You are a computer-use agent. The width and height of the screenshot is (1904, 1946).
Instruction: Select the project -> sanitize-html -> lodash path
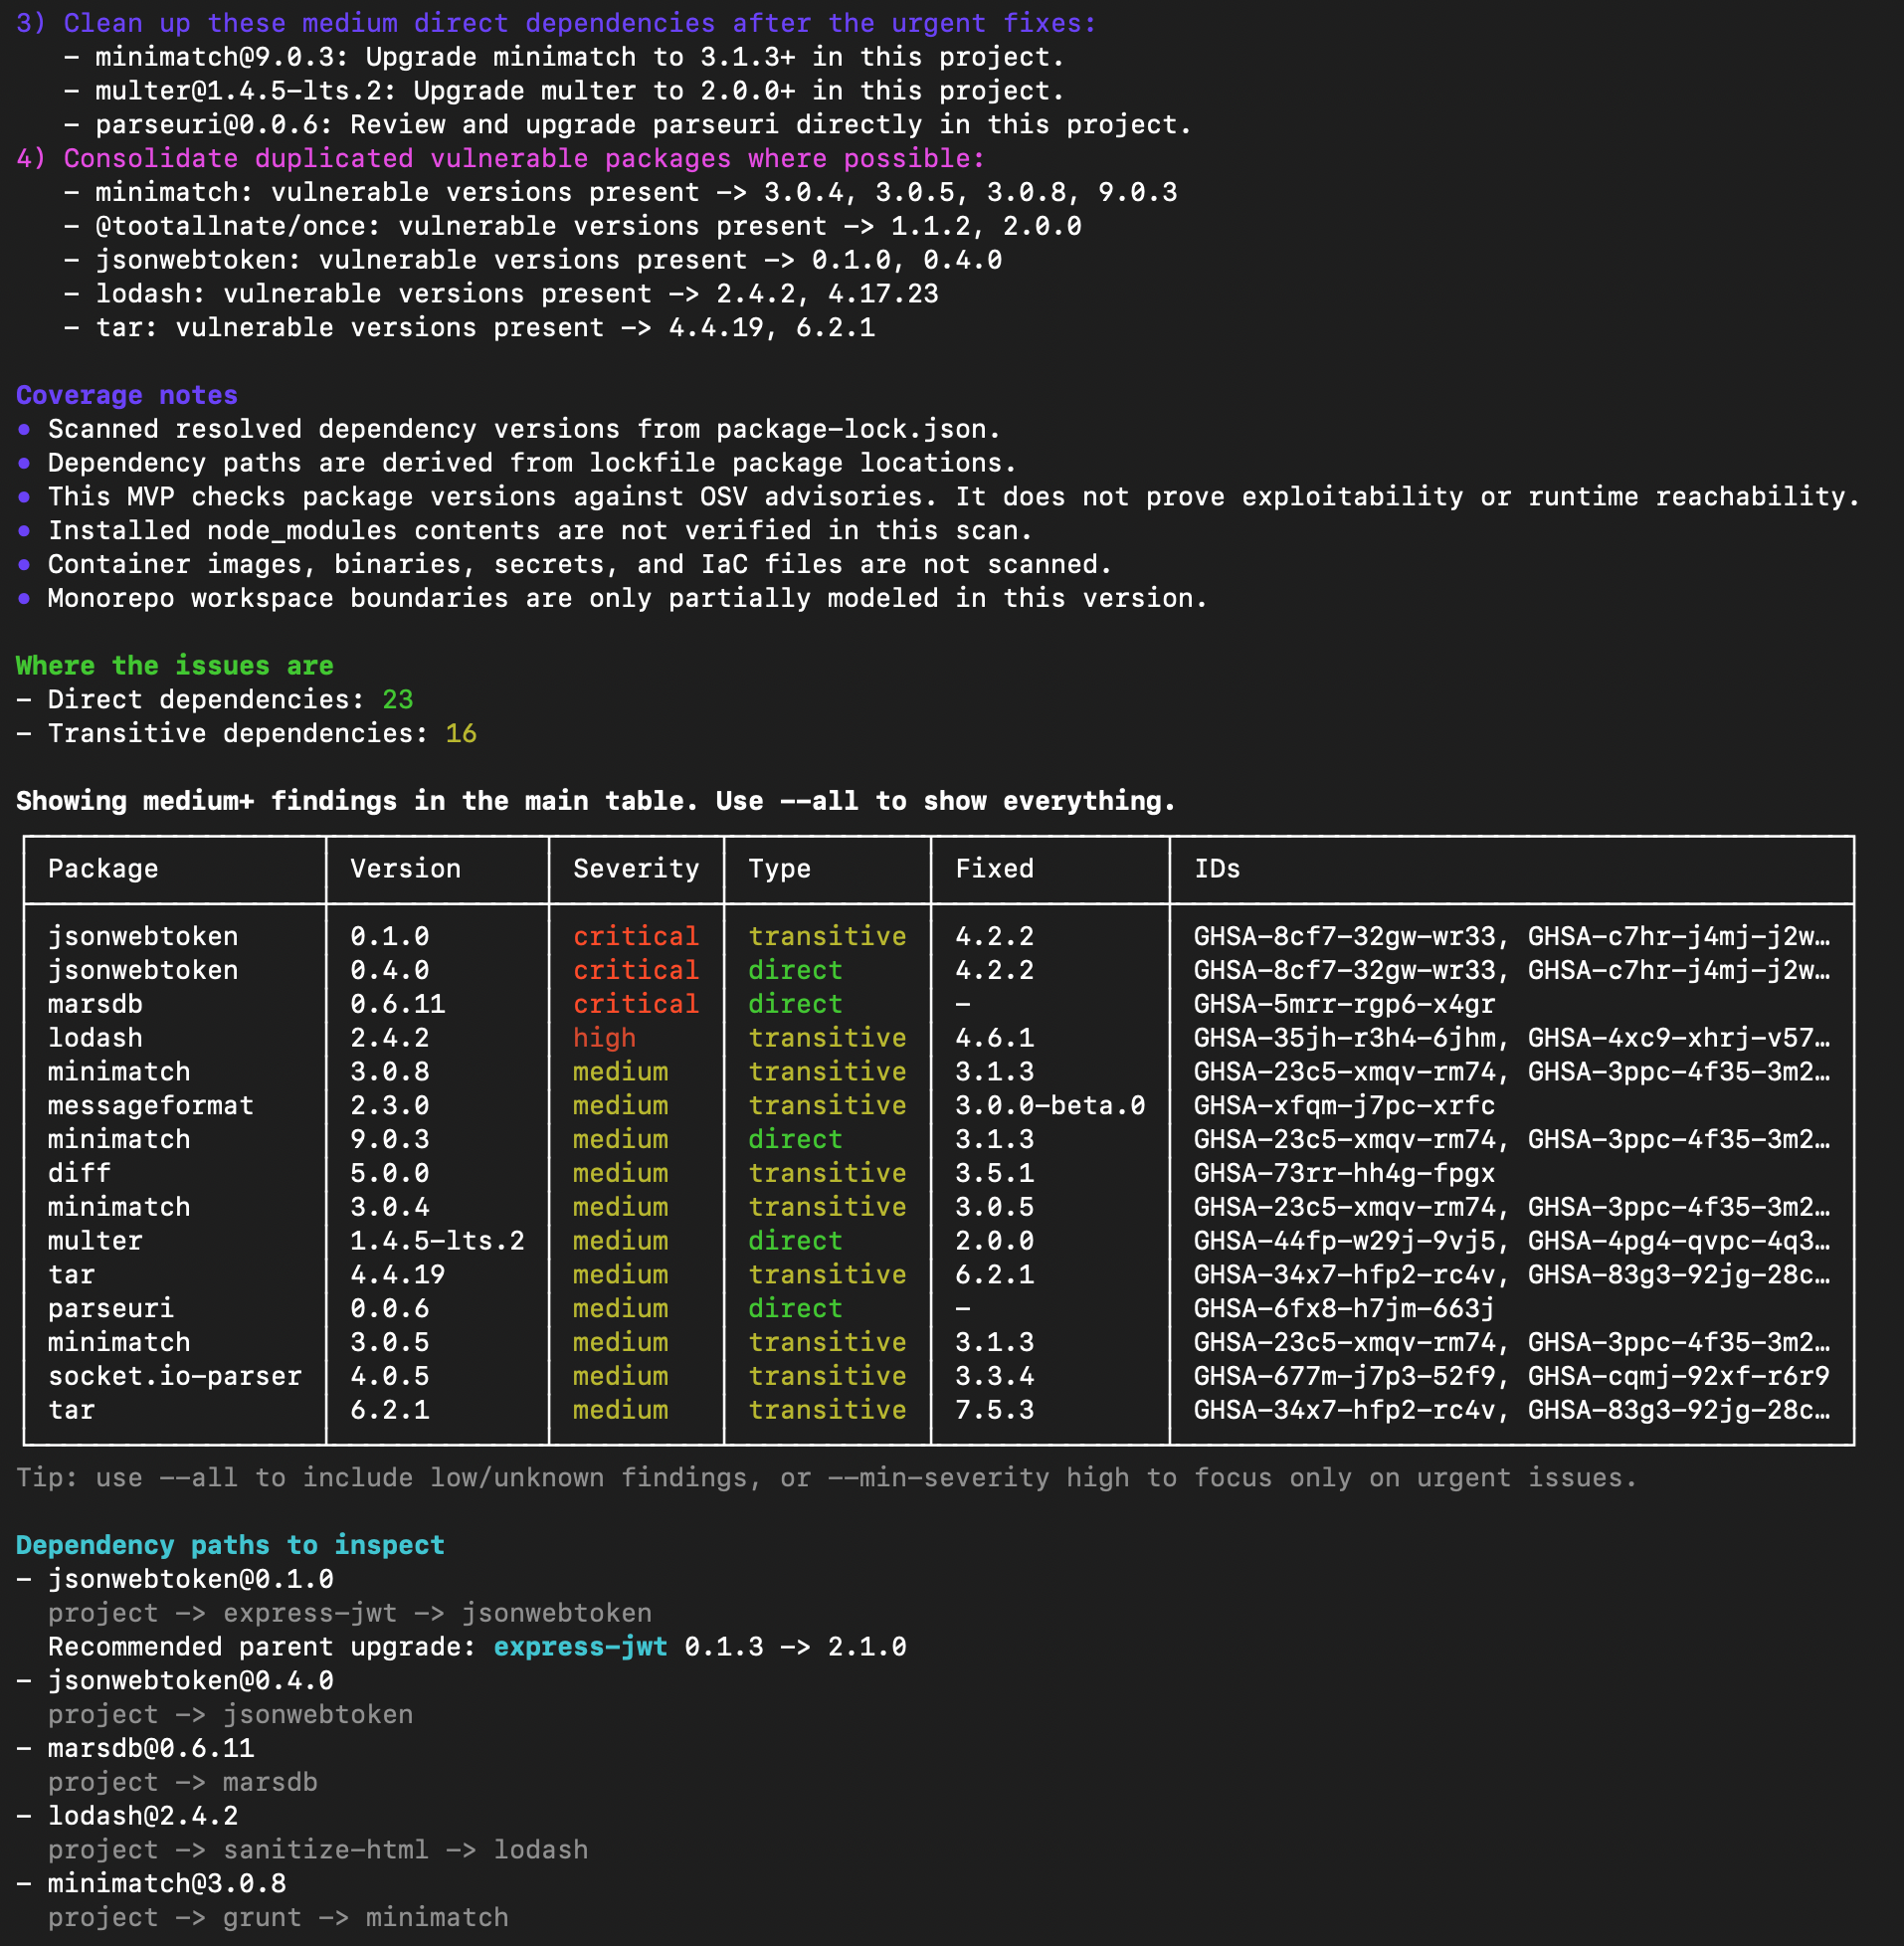click(x=317, y=1850)
